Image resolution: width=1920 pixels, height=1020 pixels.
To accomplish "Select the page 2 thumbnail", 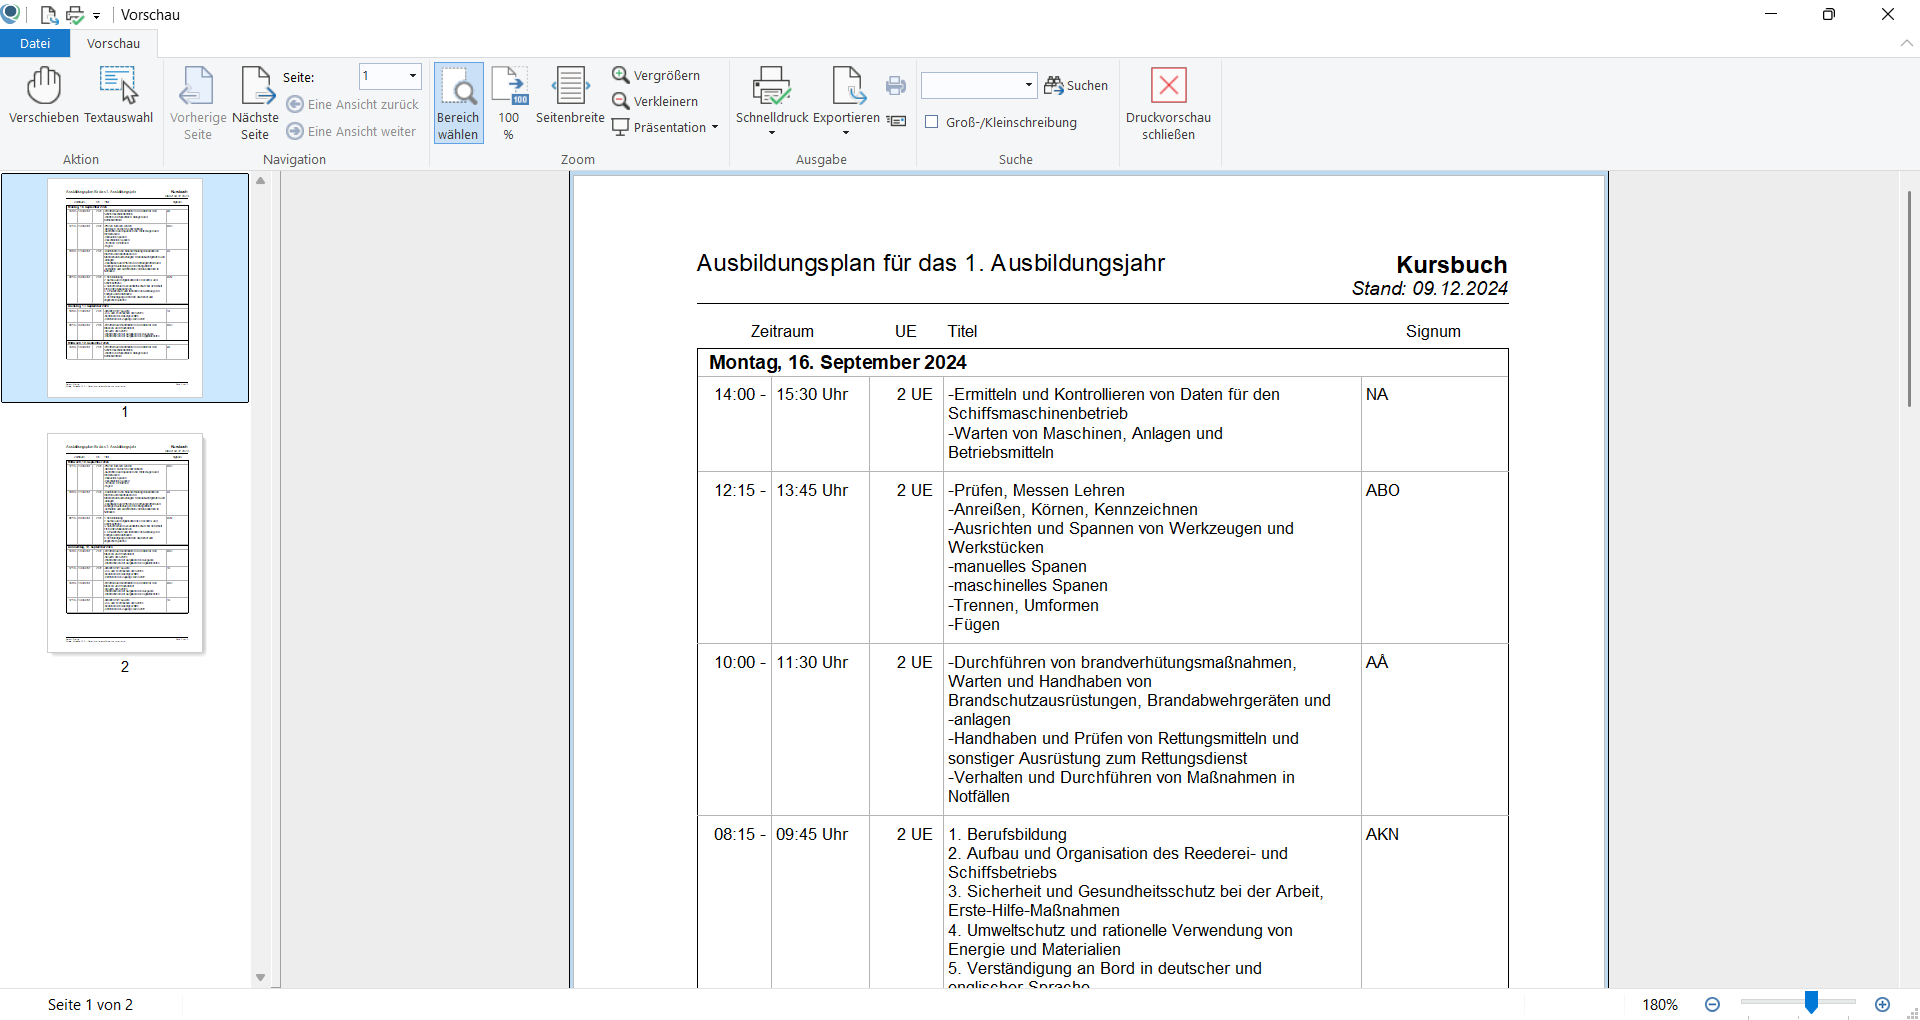I will (125, 543).
